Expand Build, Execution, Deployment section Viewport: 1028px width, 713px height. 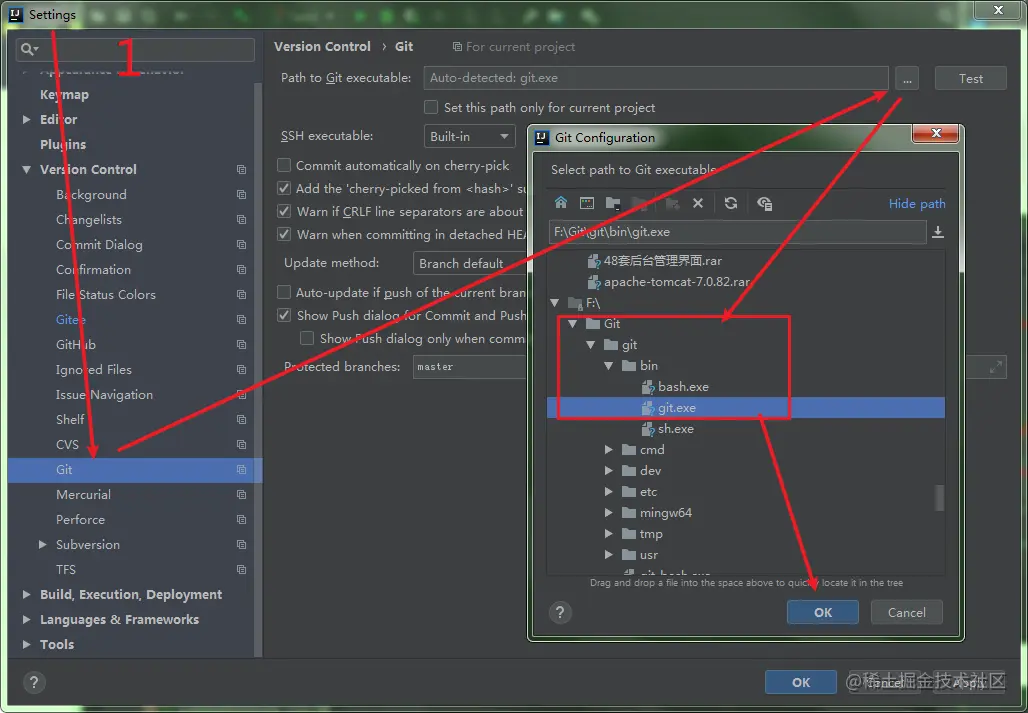26,594
